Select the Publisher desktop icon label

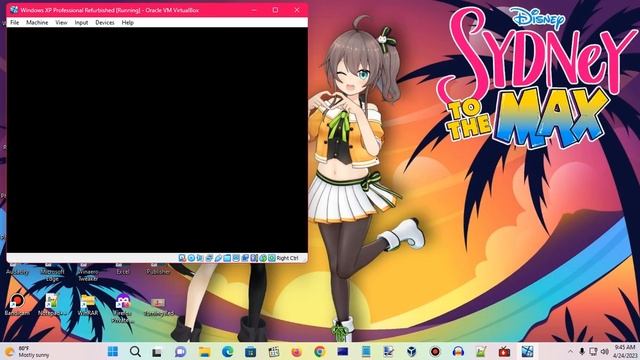[158, 271]
